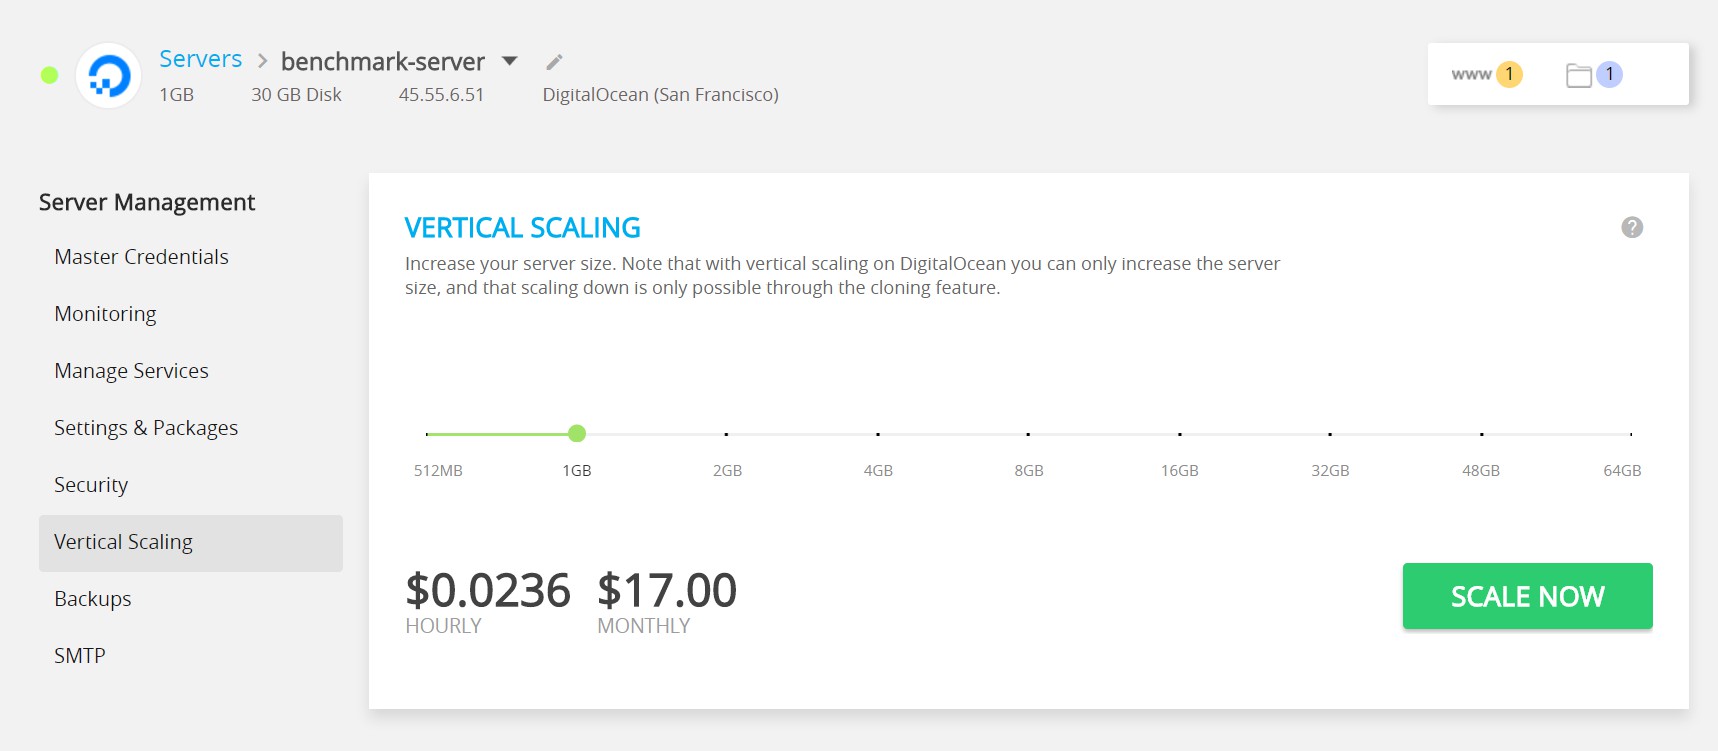
Task: Edit server name with pencil icon
Action: pyautogui.click(x=554, y=62)
